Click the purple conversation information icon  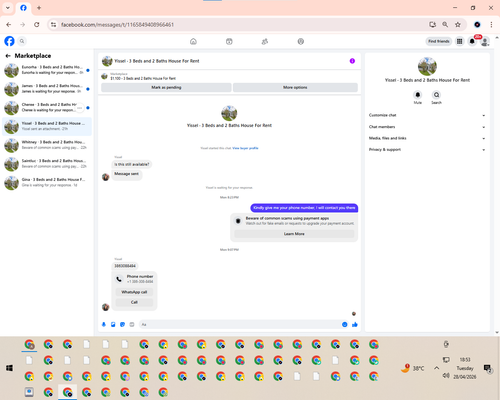pos(352,61)
